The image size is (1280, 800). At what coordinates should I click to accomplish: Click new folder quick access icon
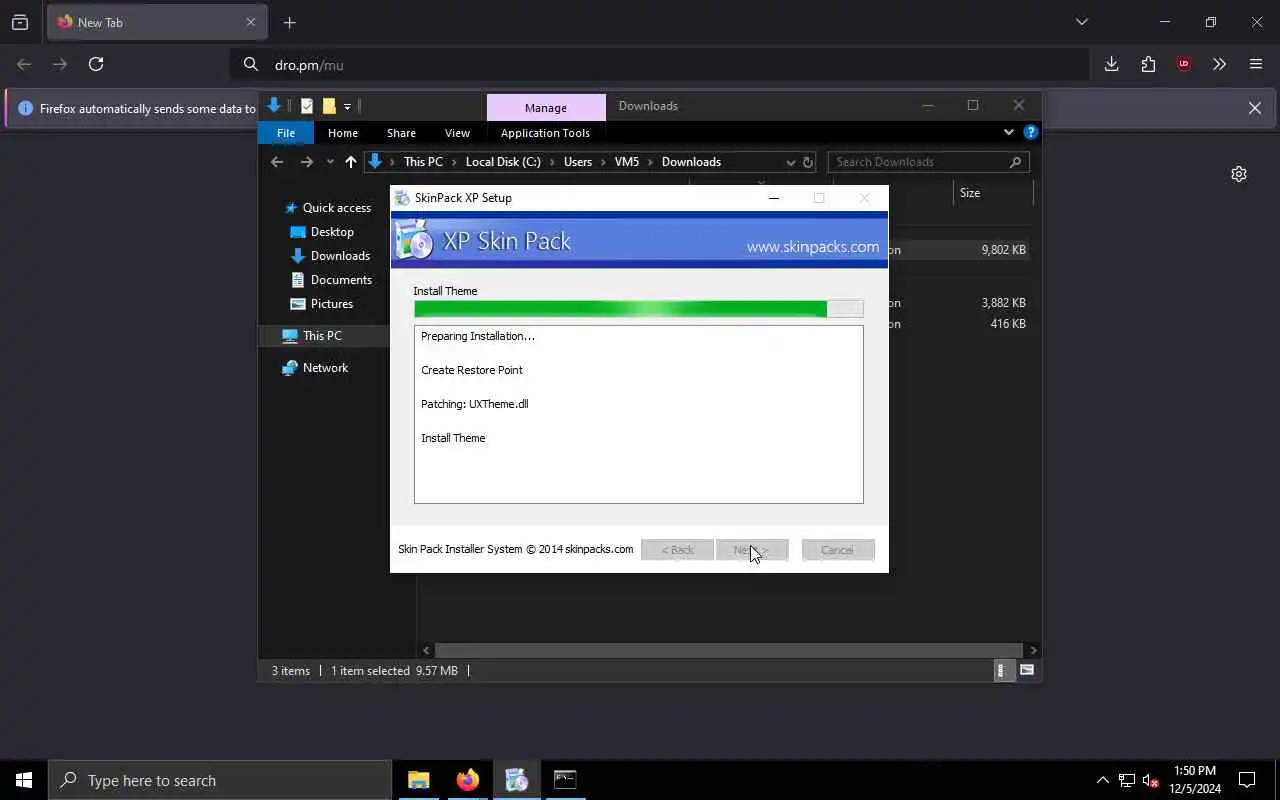coord(329,106)
